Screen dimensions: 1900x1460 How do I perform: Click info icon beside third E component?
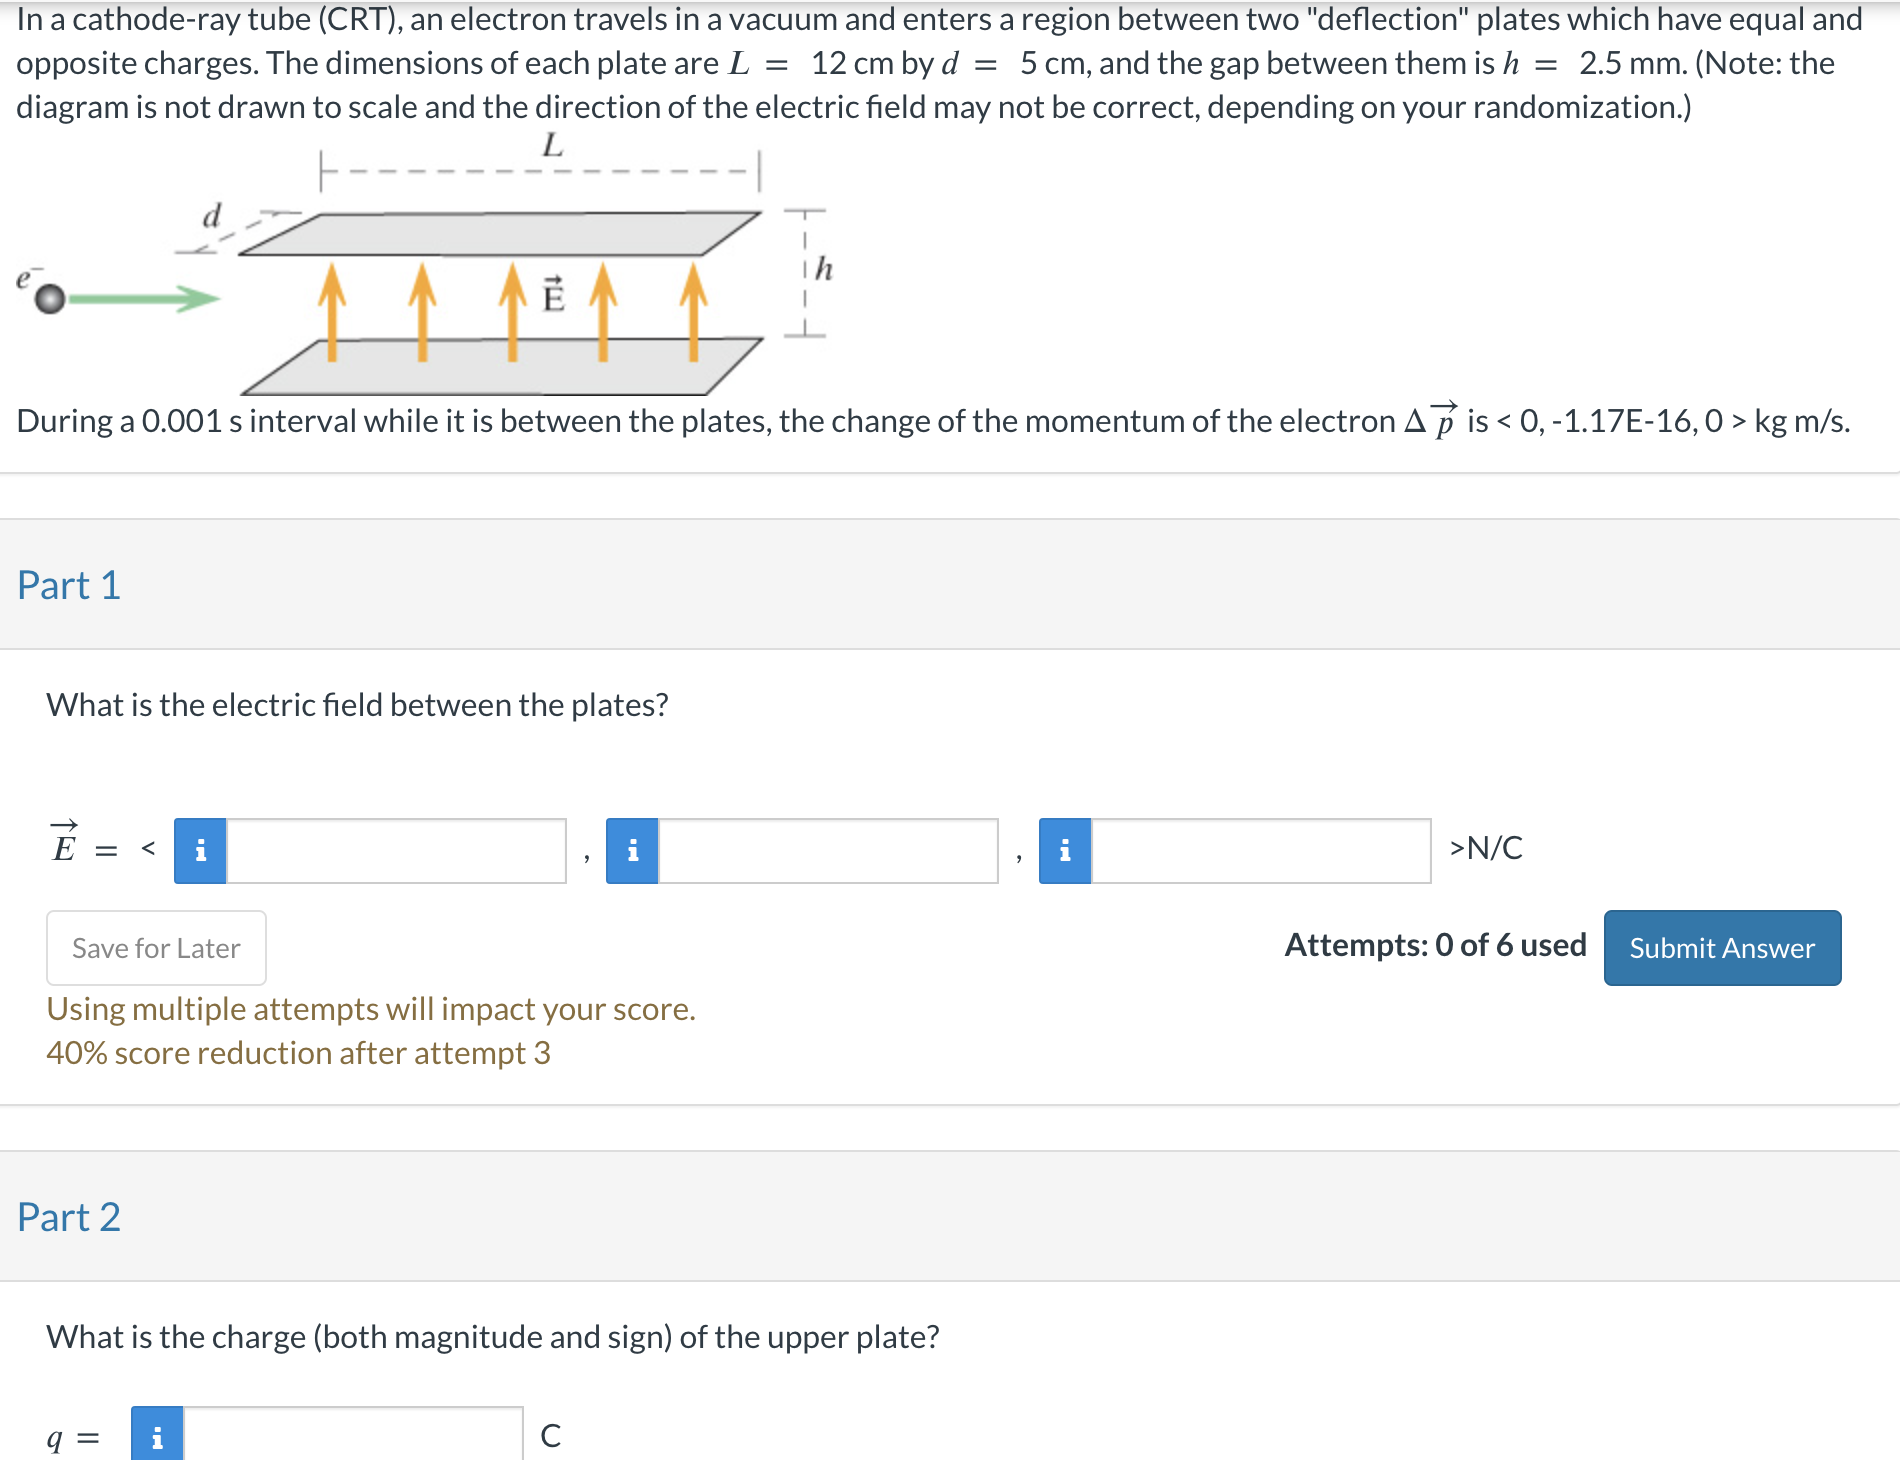(x=1065, y=851)
